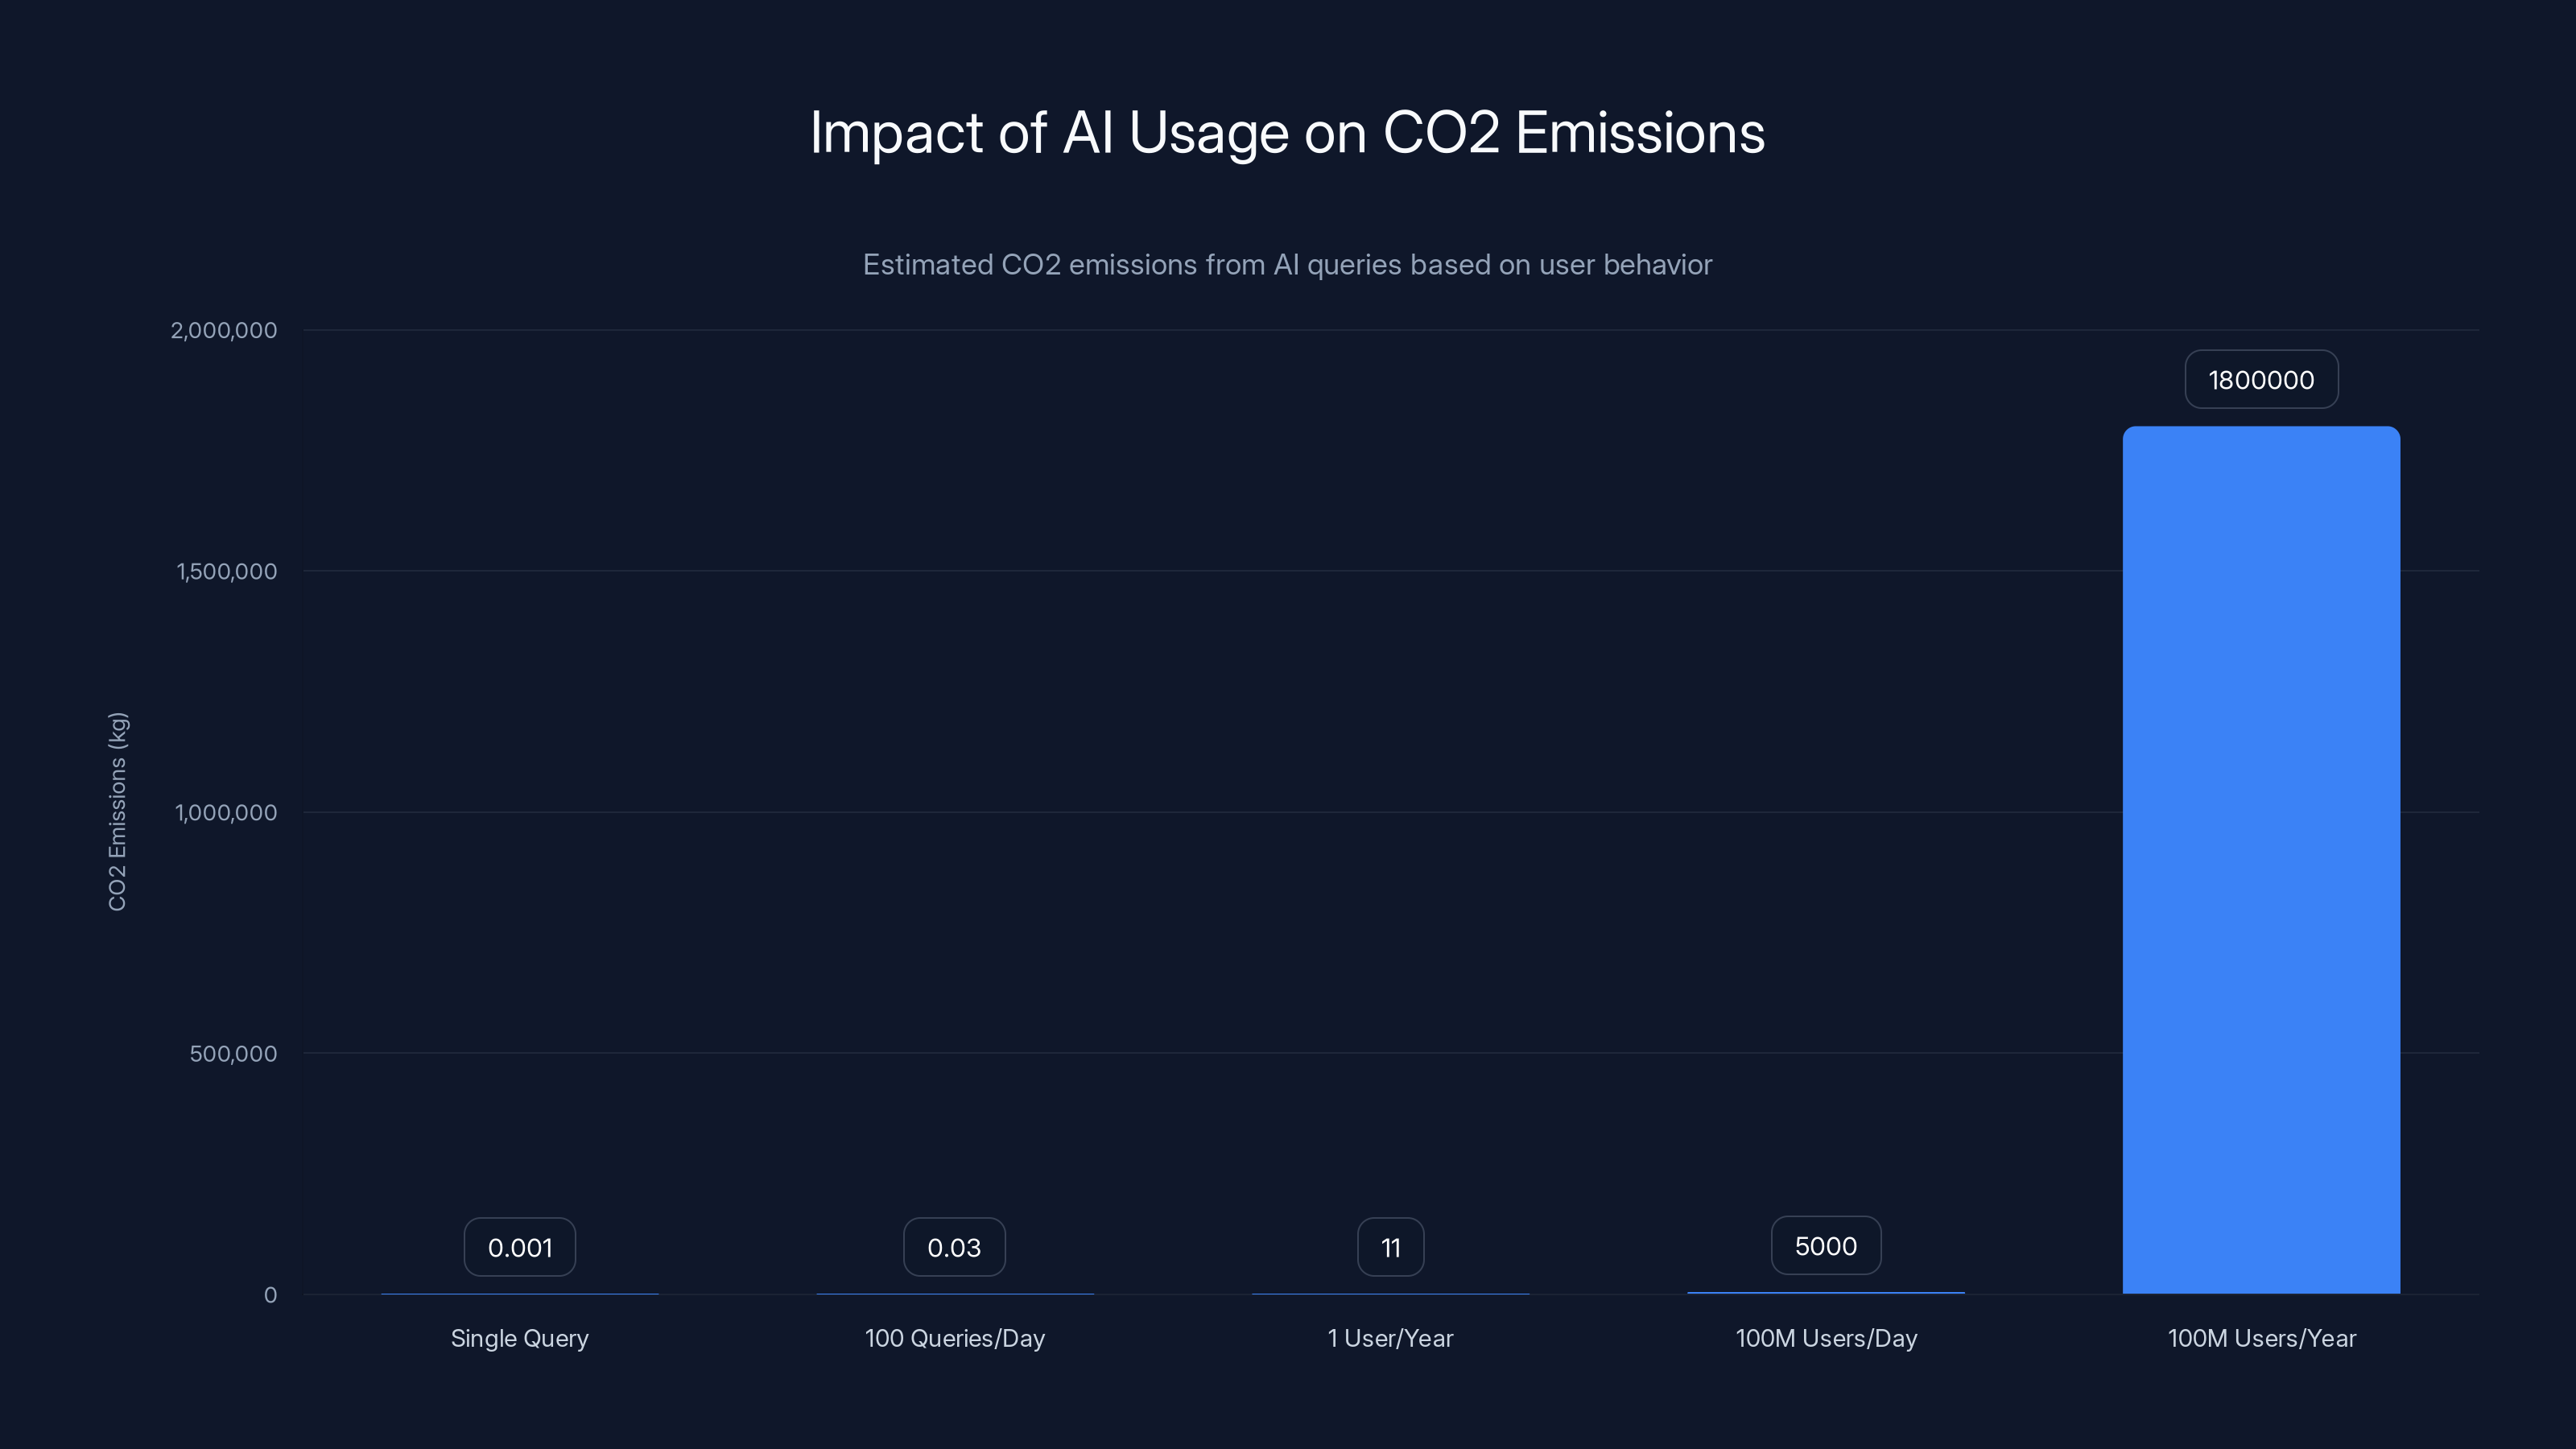This screenshot has height=1449, width=2576.
Task: Click the 5000 data label badge
Action: tap(1825, 1245)
